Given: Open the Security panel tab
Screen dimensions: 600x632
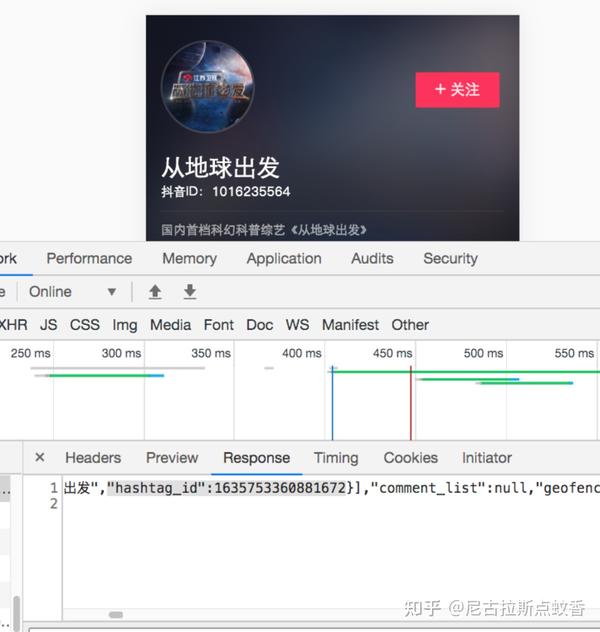Looking at the screenshot, I should point(450,258).
